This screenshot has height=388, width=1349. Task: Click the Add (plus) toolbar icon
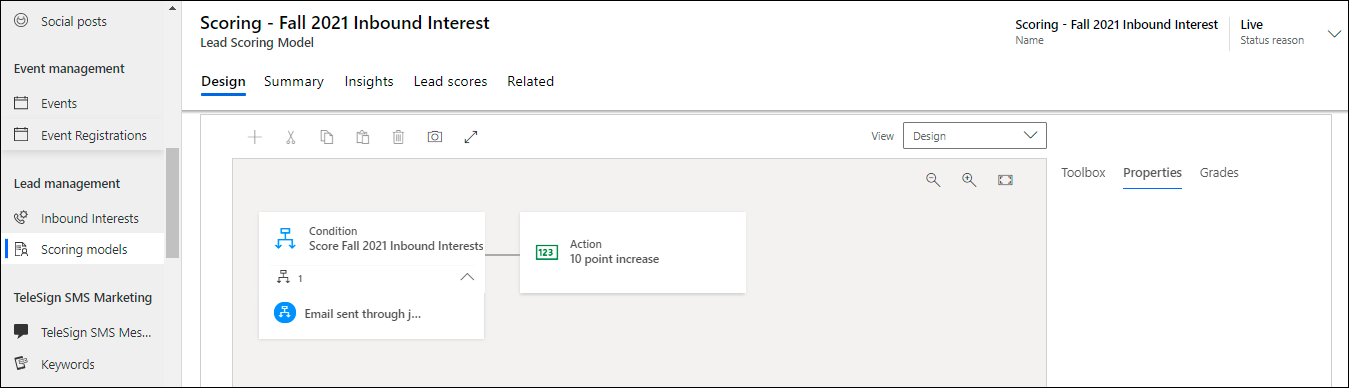click(254, 137)
